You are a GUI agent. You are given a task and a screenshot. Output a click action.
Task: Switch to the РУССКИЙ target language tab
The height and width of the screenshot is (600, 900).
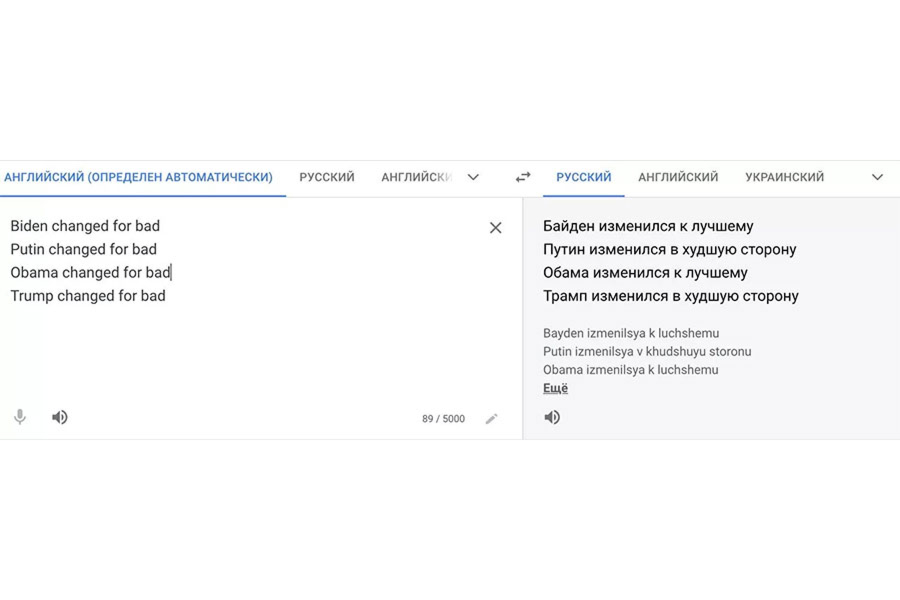pos(584,177)
